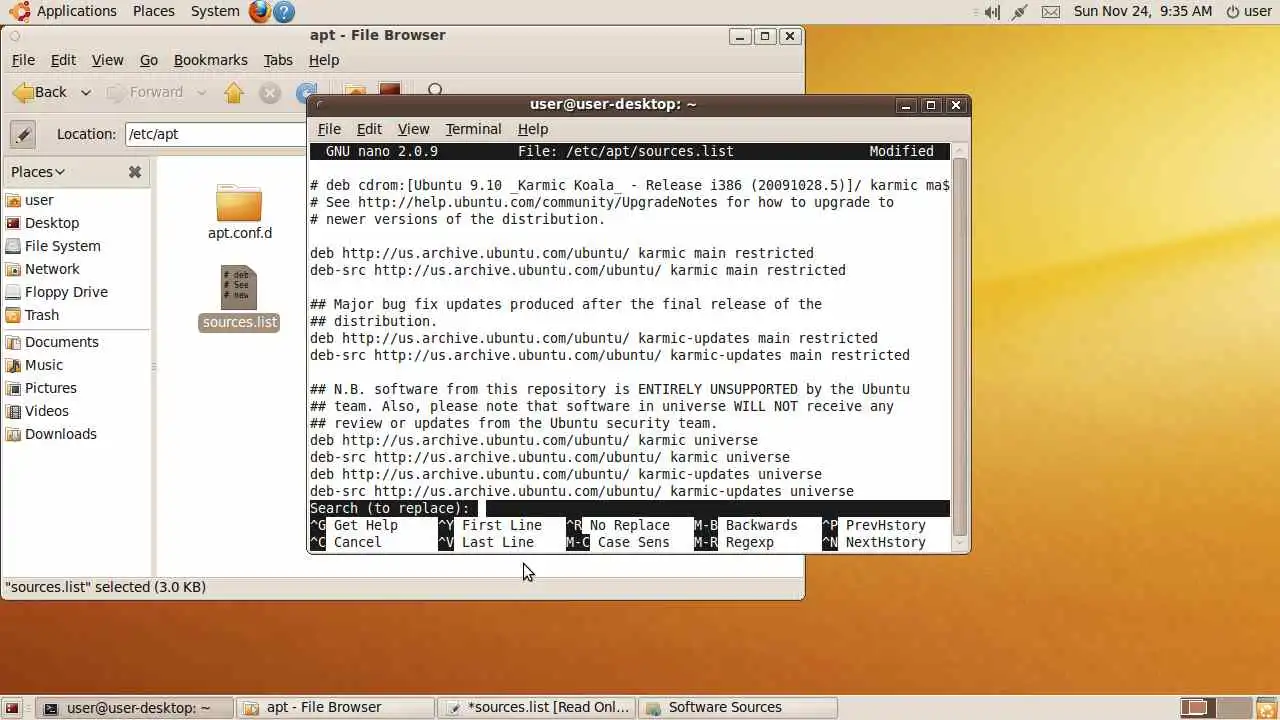The height and width of the screenshot is (720, 1280).
Task: Click the terminal window menu icon in titlebar
Action: (x=320, y=104)
